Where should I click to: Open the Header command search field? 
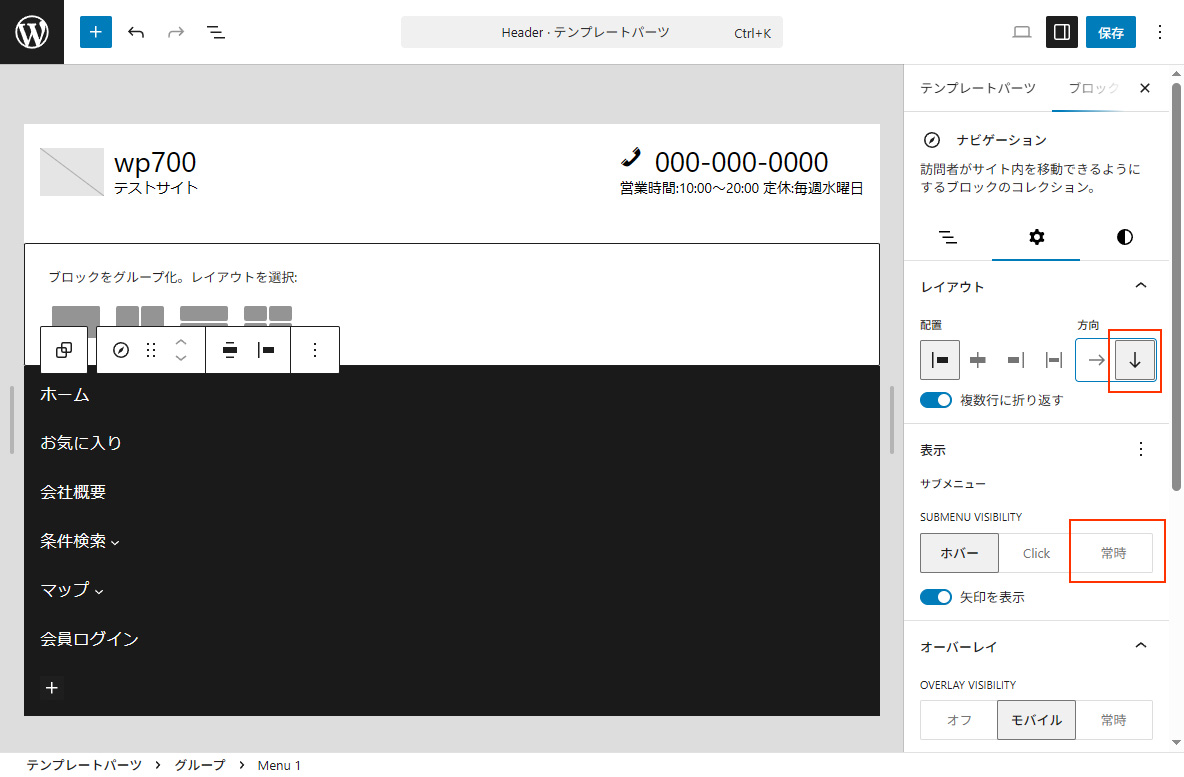point(592,32)
